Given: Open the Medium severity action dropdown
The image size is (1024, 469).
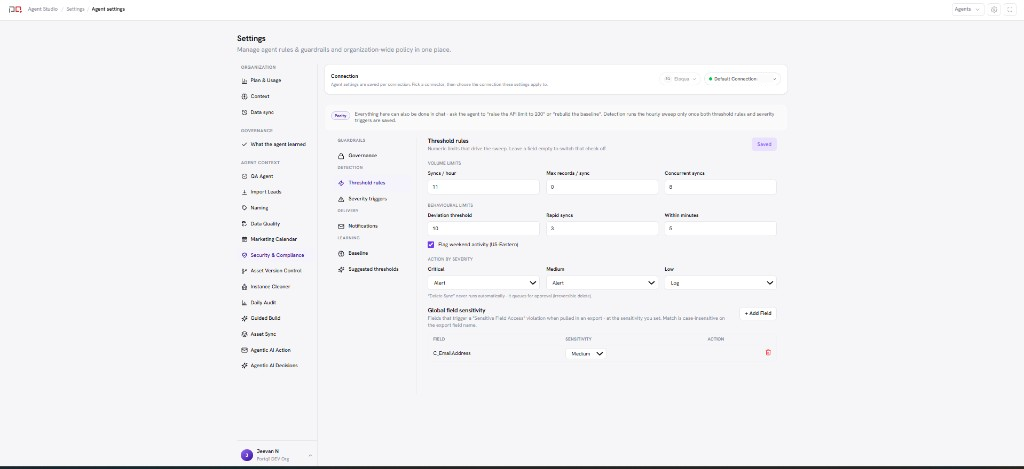Looking at the screenshot, I should point(602,283).
